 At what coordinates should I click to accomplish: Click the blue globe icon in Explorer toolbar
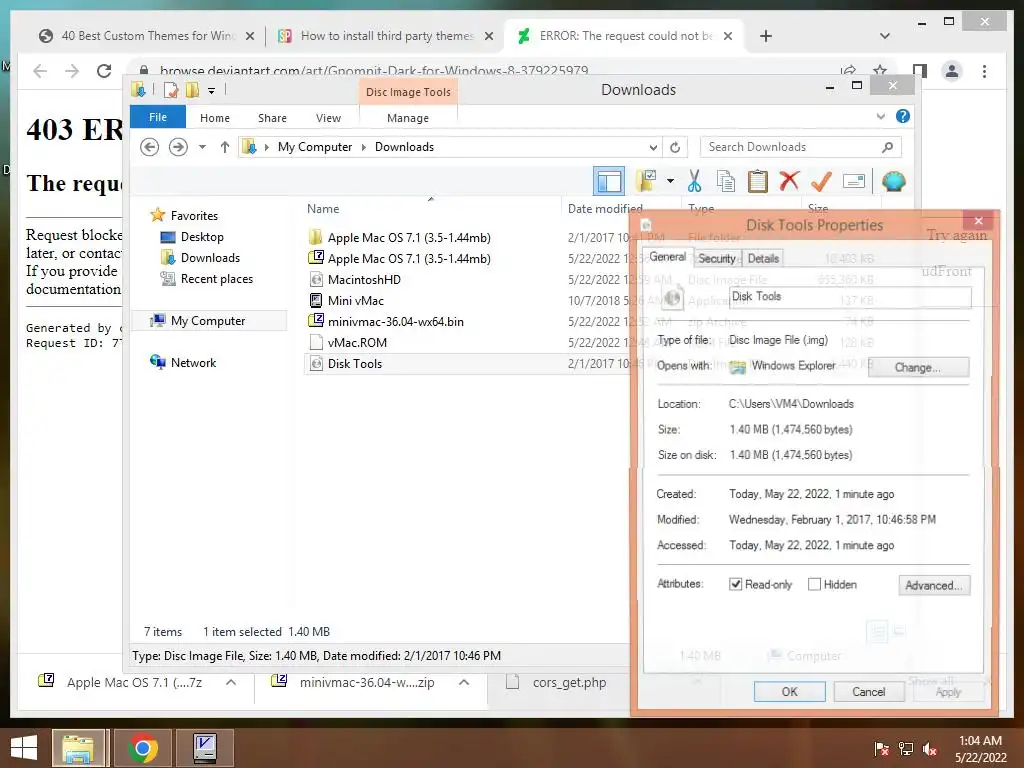893,181
